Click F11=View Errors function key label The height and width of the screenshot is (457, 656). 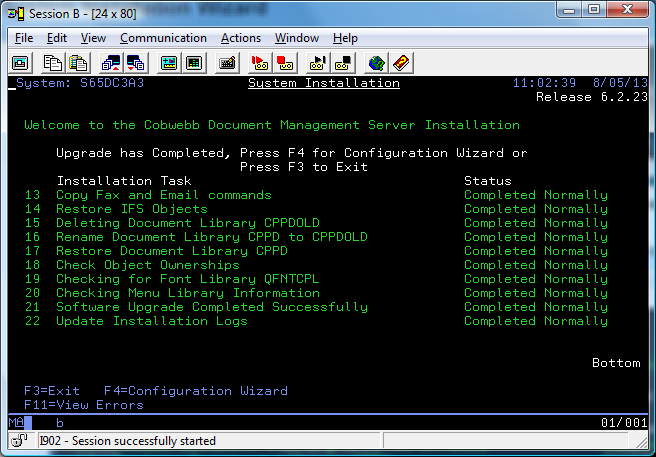tap(84, 405)
